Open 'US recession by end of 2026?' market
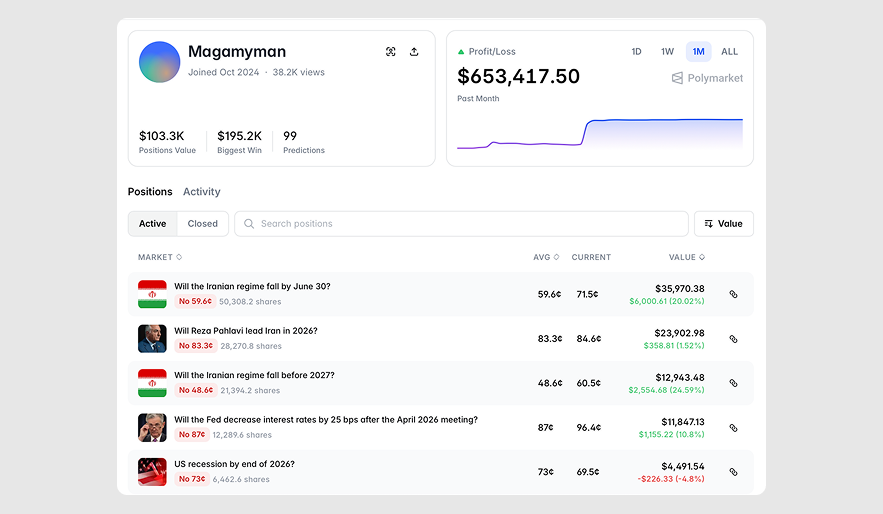This screenshot has height=514, width=883. [x=234, y=464]
